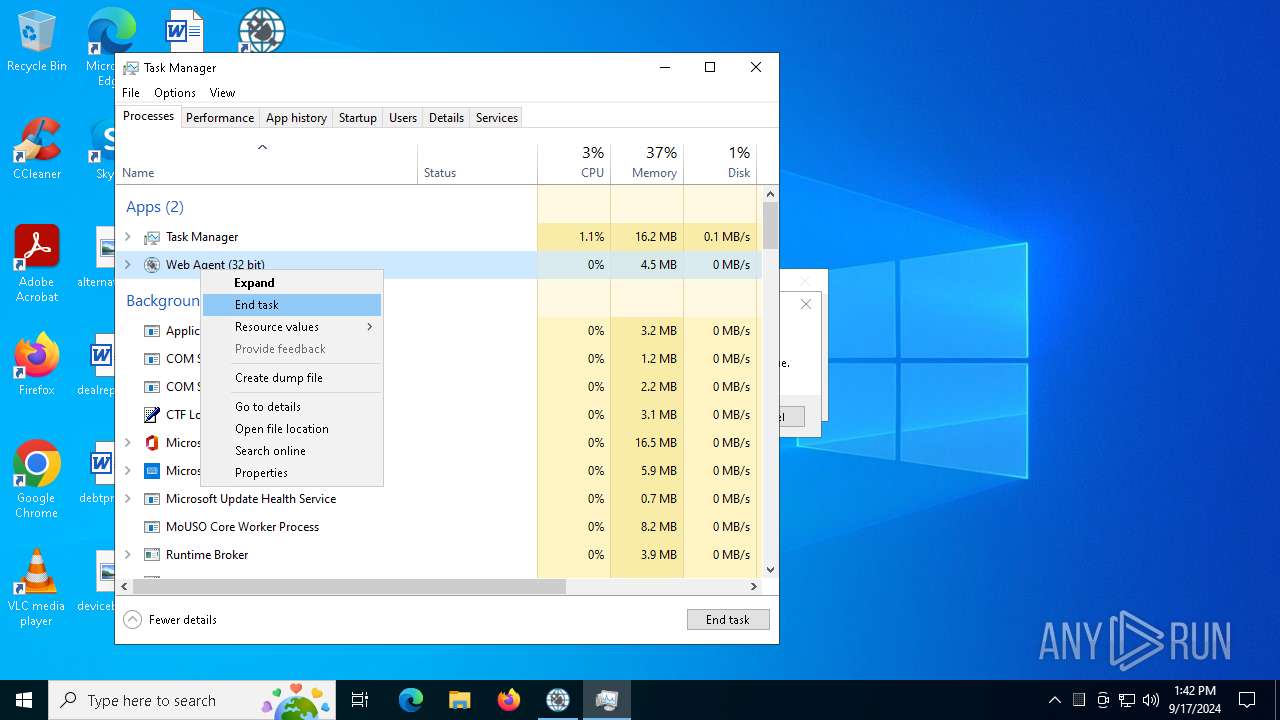The image size is (1280, 720).
Task: Open Firefox from the taskbar
Action: pos(509,700)
